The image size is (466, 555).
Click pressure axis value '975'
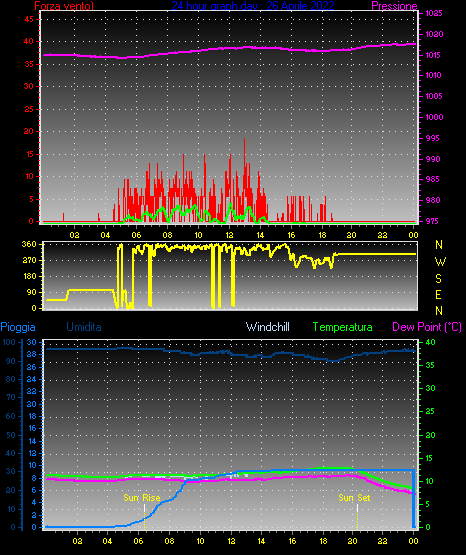[x=432, y=221]
